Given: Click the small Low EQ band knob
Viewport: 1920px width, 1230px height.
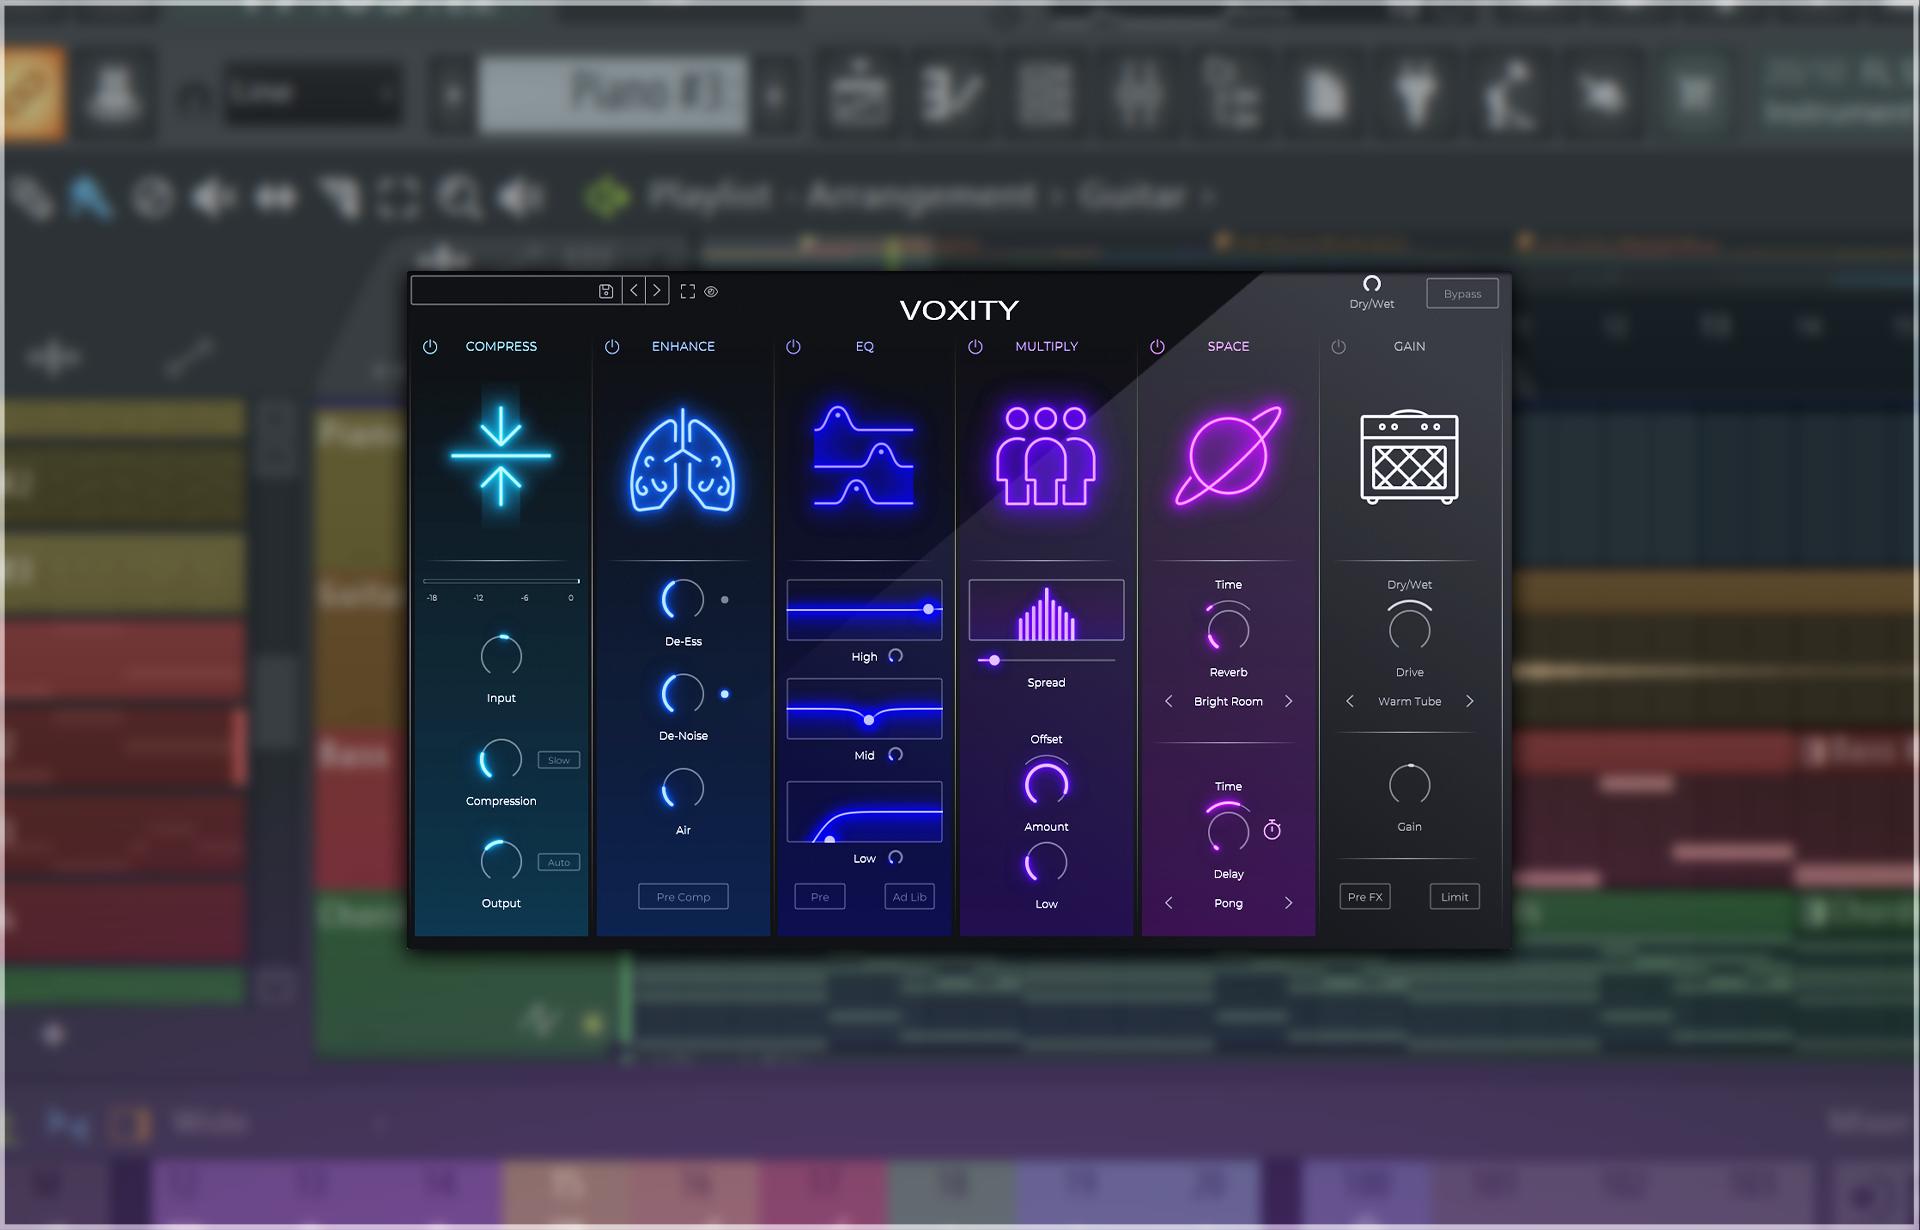Looking at the screenshot, I should pyautogui.click(x=896, y=857).
